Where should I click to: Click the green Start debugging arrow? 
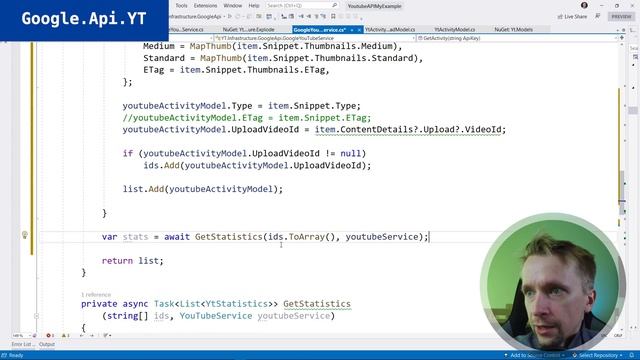tap(230, 17)
